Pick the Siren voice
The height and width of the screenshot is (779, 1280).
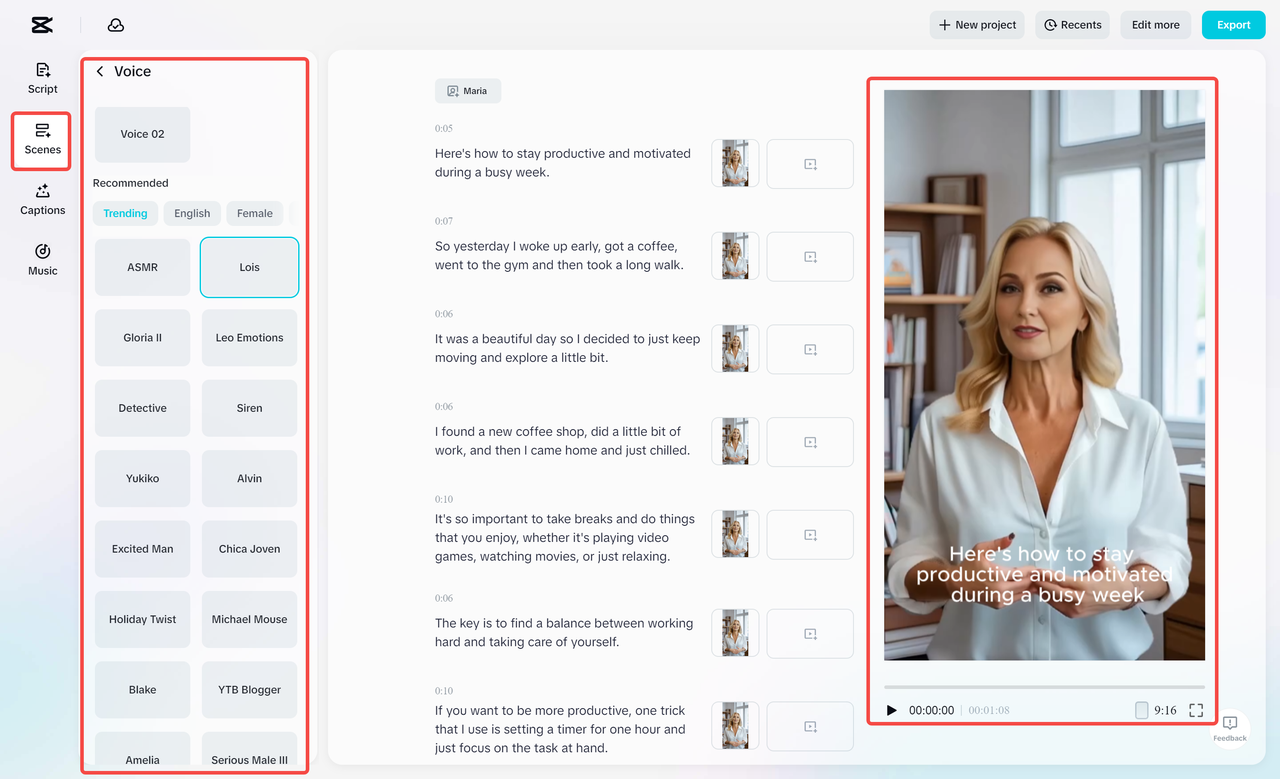[x=249, y=408]
